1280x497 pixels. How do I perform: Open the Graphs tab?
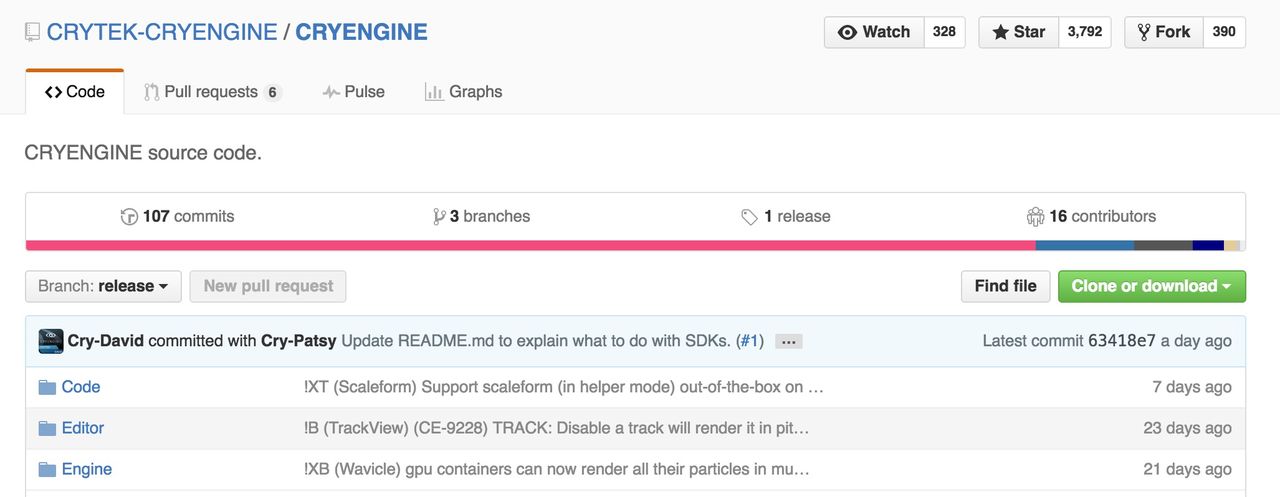coord(463,92)
